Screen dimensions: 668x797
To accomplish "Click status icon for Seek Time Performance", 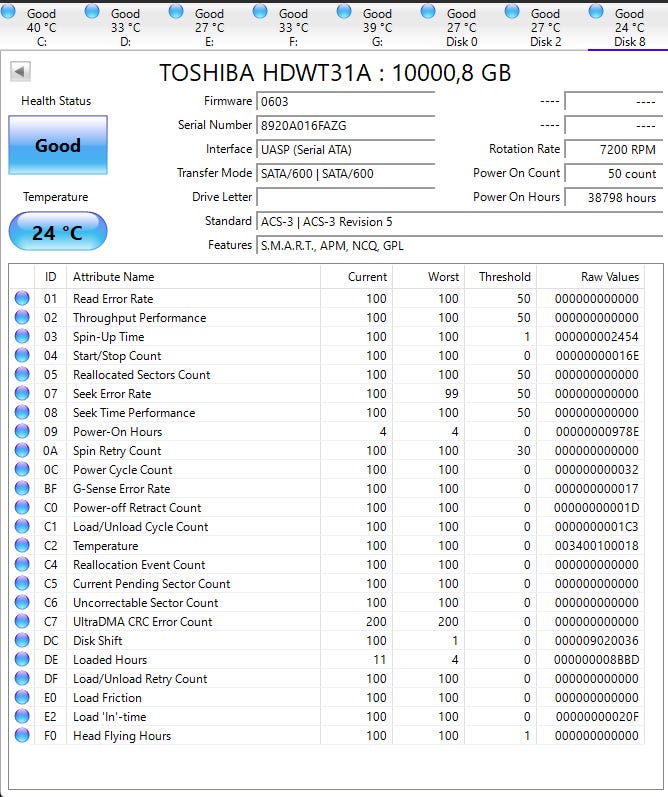I will click(x=22, y=412).
